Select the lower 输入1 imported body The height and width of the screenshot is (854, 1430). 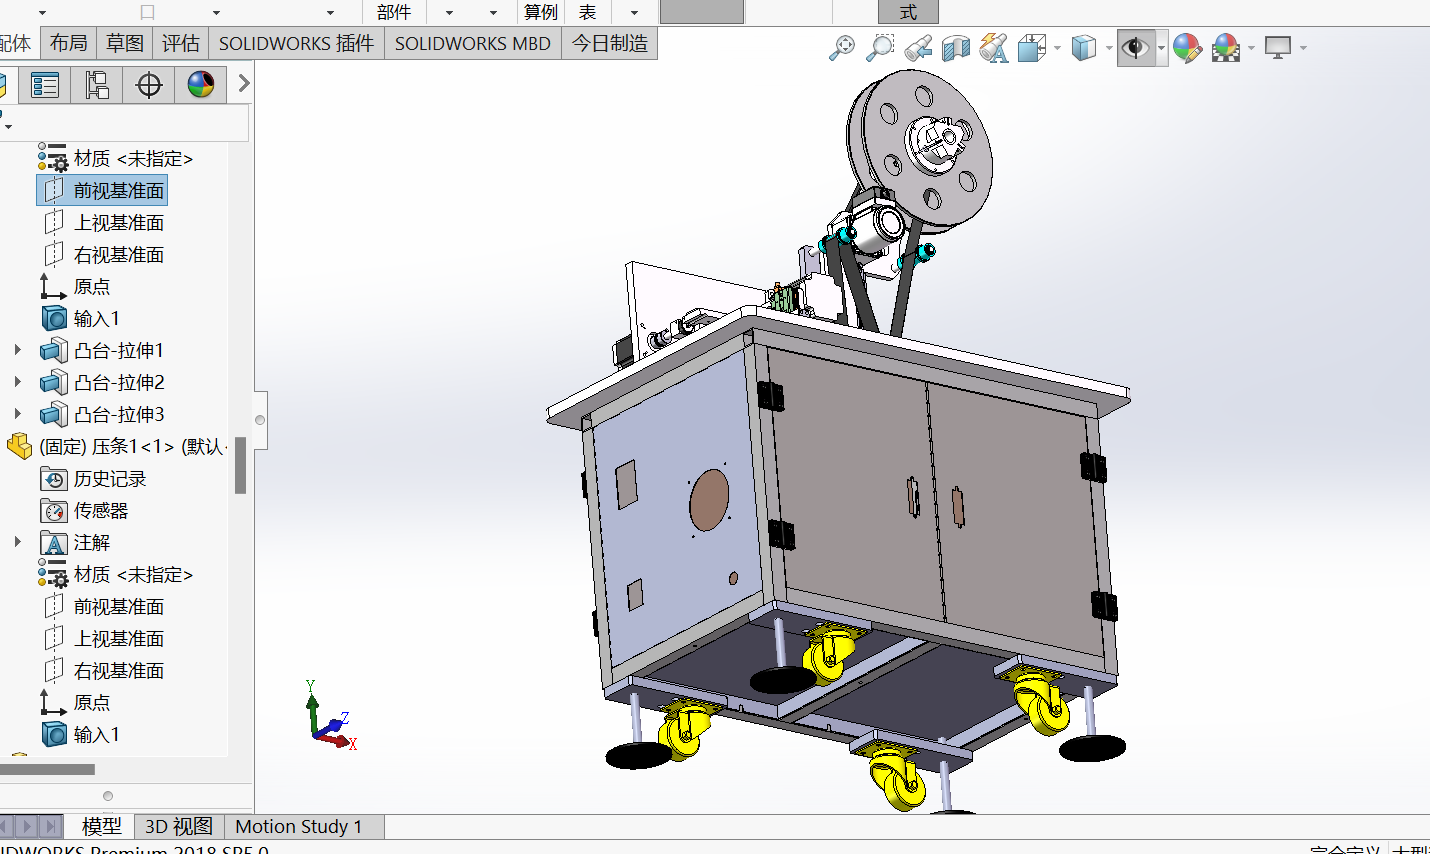97,734
